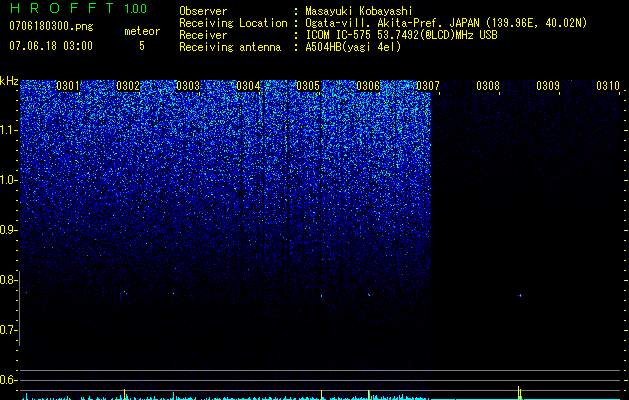Click the kHz axis unit label

point(9,81)
